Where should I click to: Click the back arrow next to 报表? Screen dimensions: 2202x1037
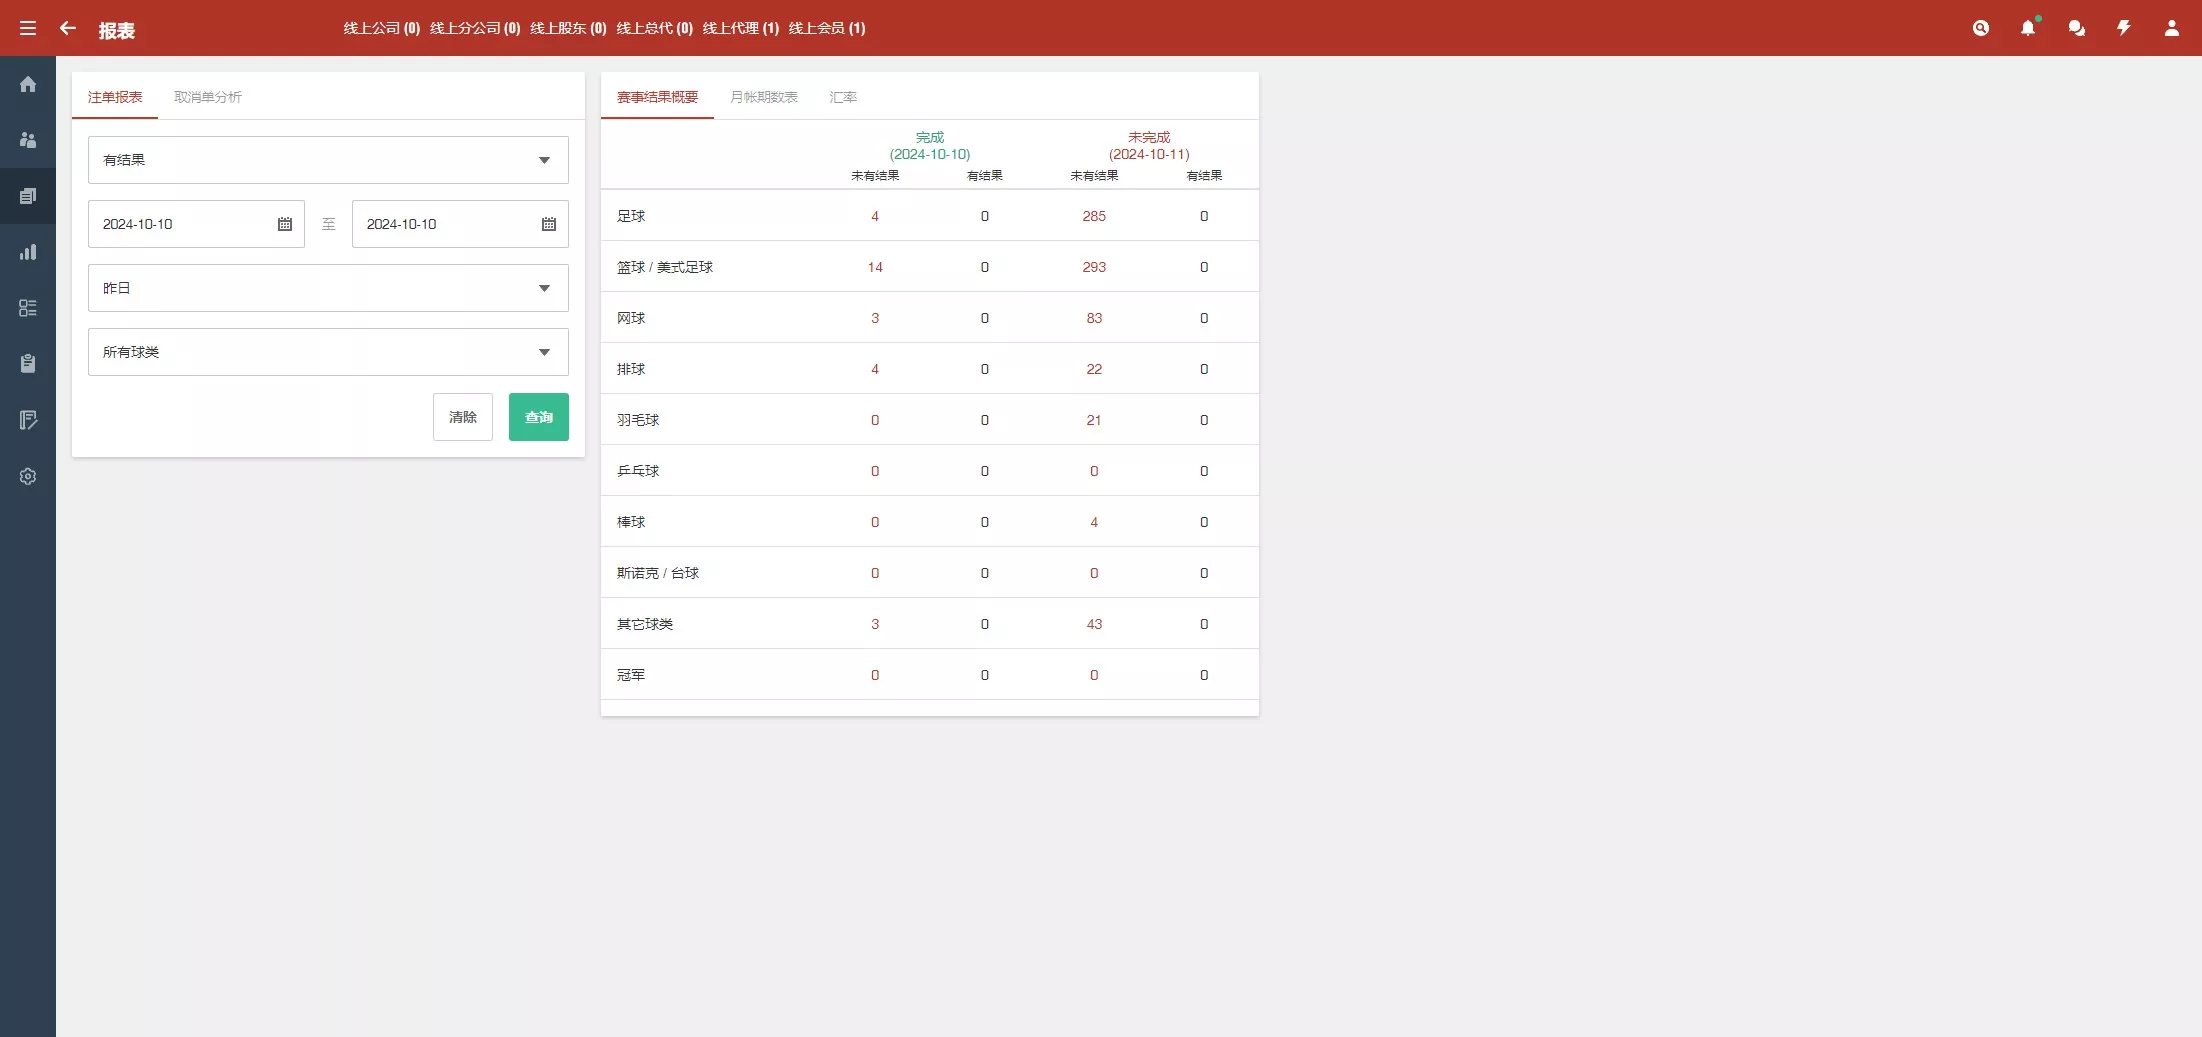pyautogui.click(x=67, y=29)
